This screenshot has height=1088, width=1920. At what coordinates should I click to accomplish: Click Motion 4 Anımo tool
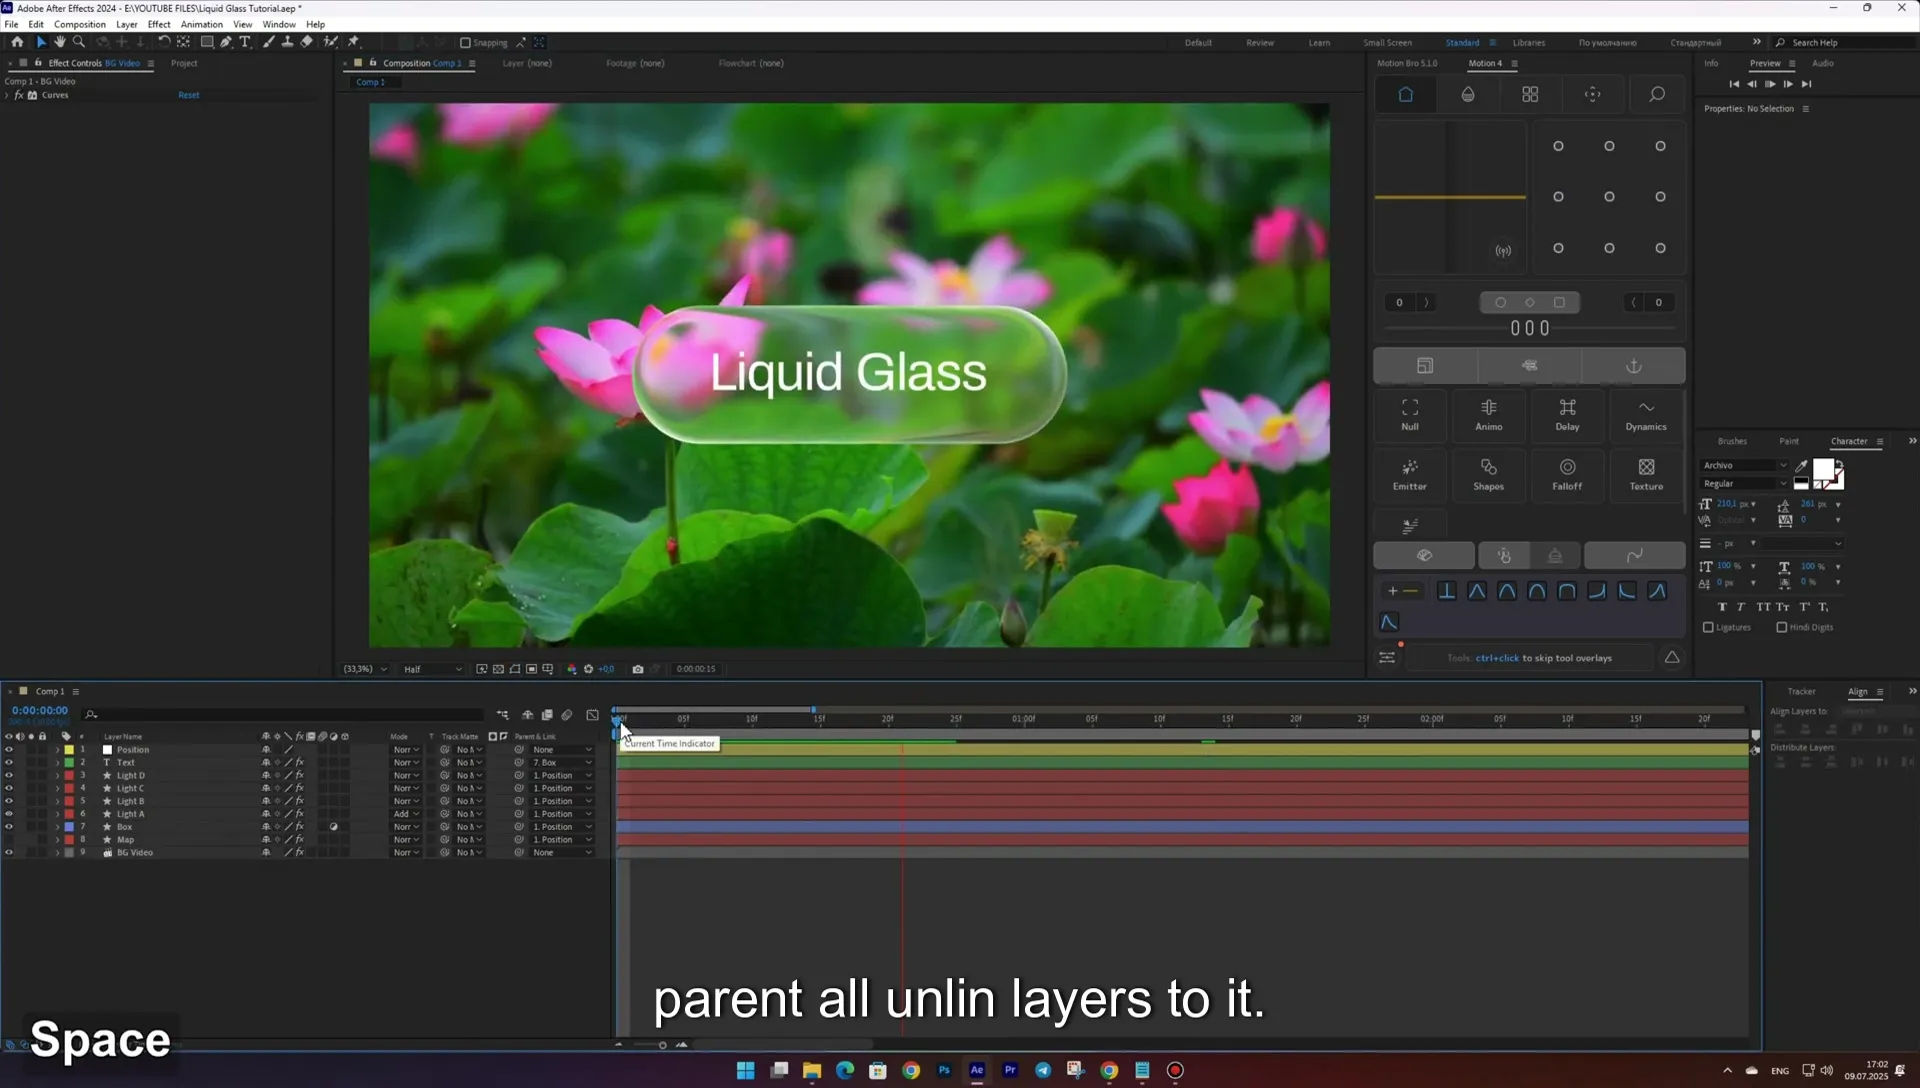pyautogui.click(x=1489, y=414)
